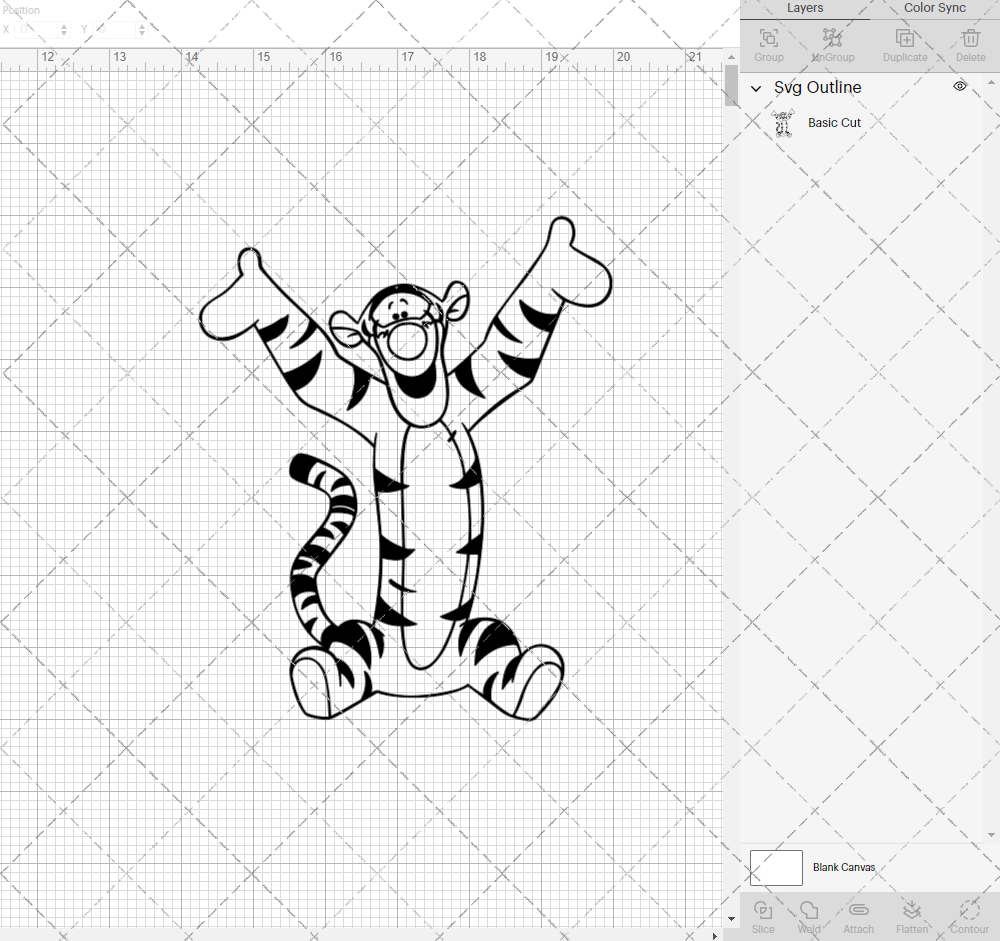
Task: Click the vertical scrollbar of the canvas
Action: 732,85
